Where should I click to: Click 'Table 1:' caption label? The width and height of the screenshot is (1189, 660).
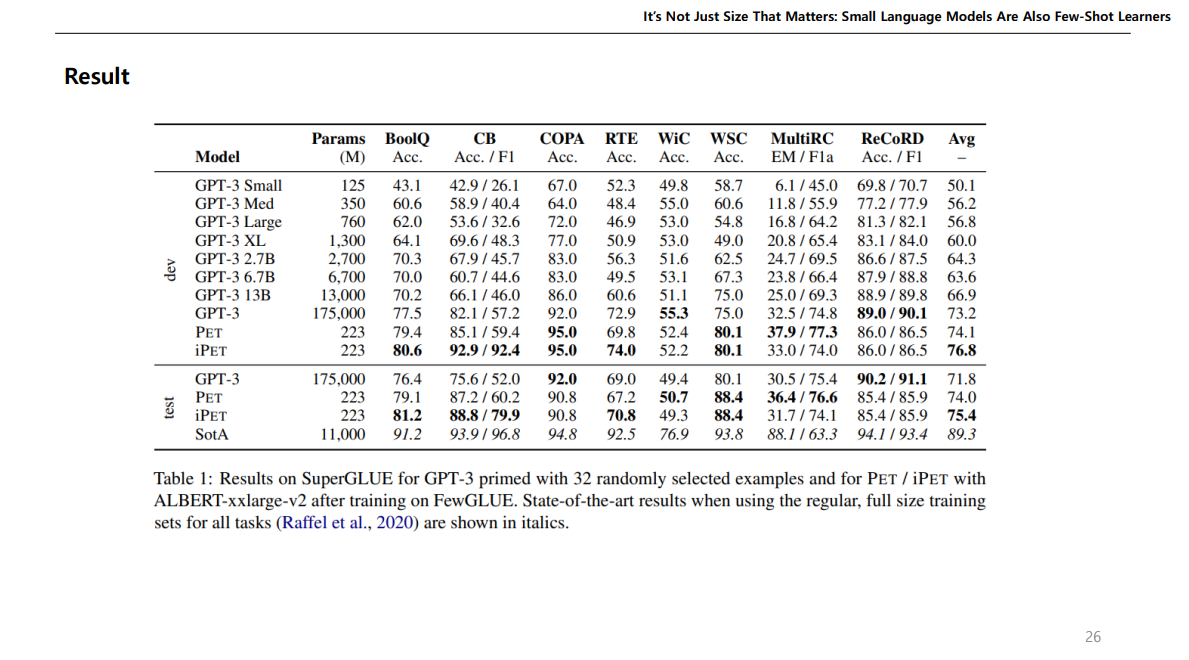[x=182, y=479]
